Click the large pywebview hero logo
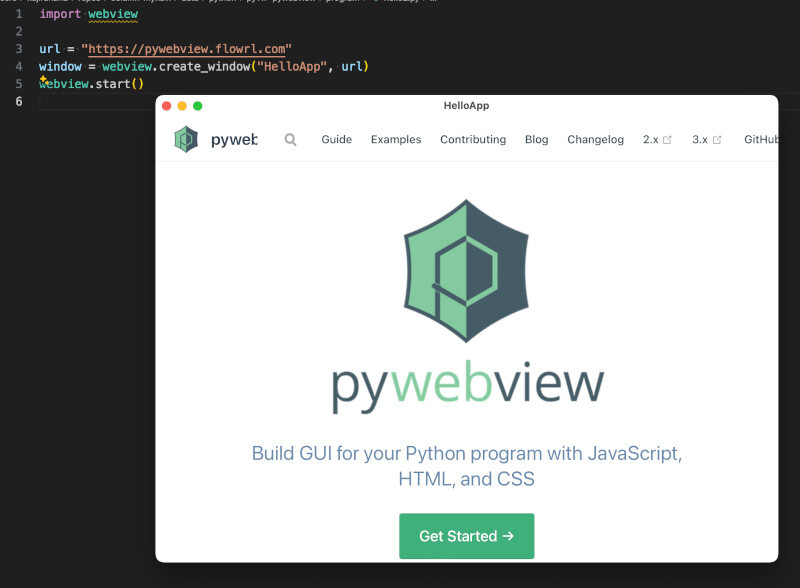Screen dimensions: 800x588 (465, 269)
